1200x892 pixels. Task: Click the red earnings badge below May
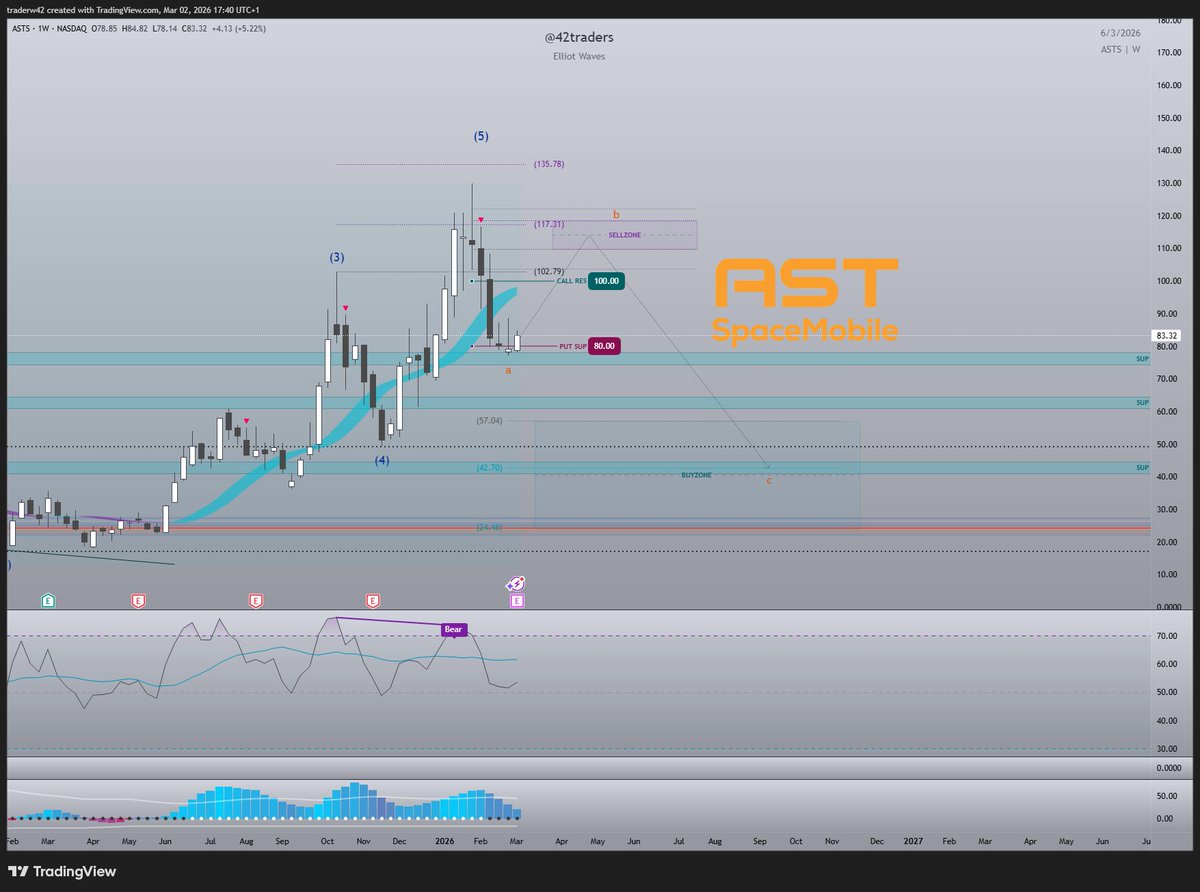click(136, 600)
